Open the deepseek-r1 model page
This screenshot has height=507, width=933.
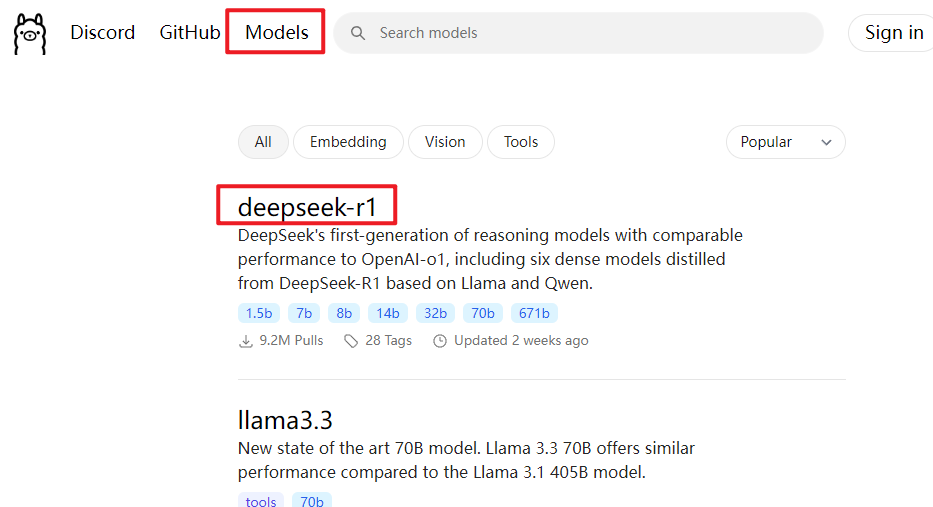point(307,206)
